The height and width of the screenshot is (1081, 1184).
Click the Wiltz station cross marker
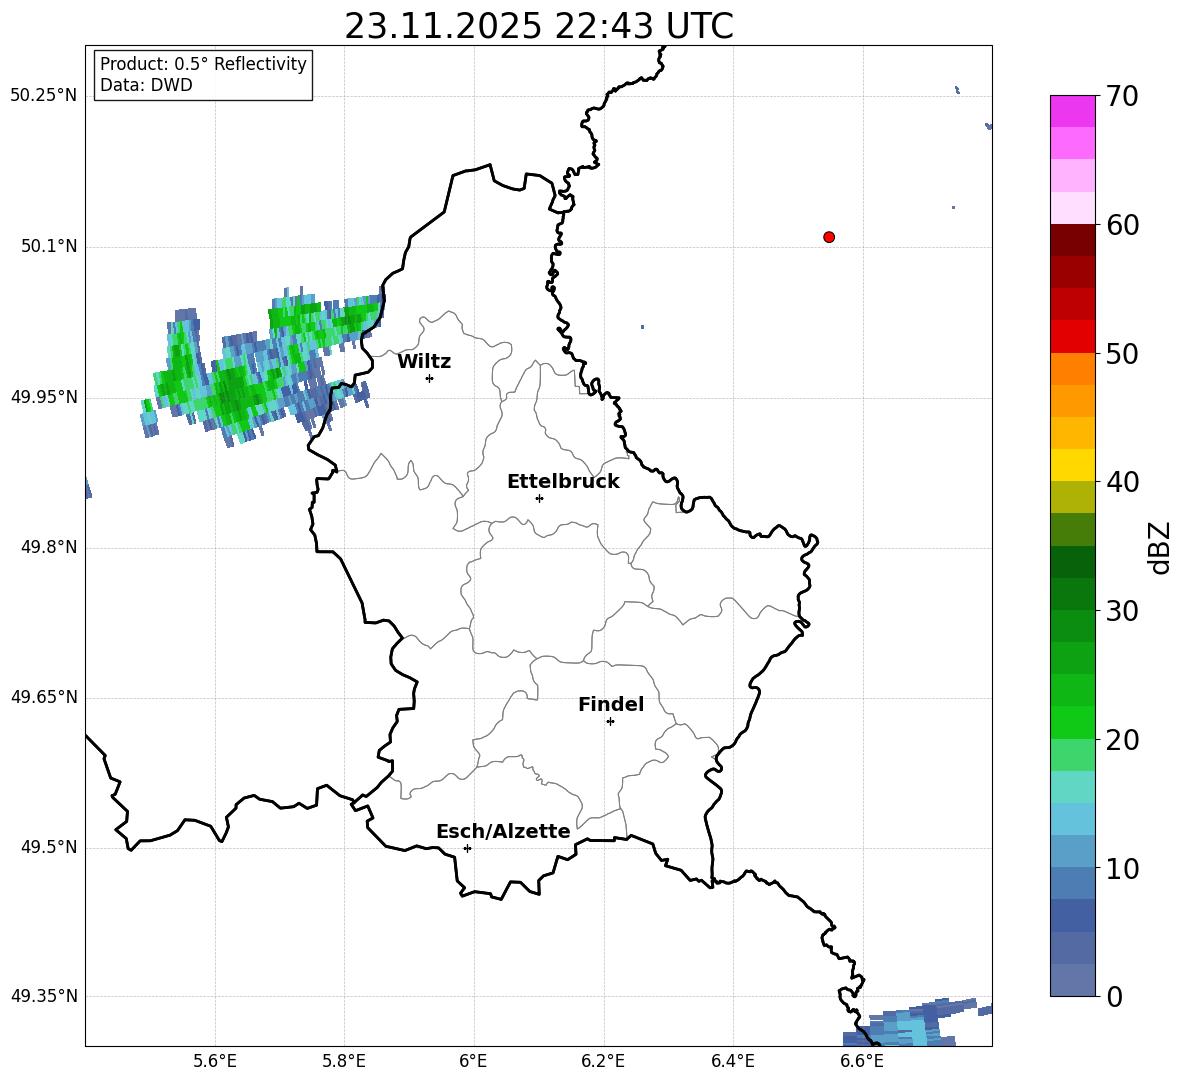coord(430,378)
